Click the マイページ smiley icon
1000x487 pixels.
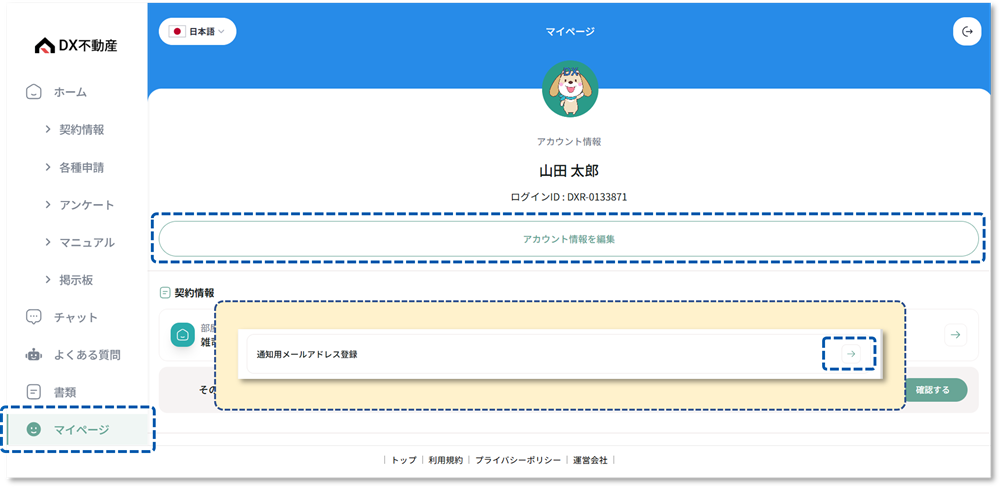33,430
